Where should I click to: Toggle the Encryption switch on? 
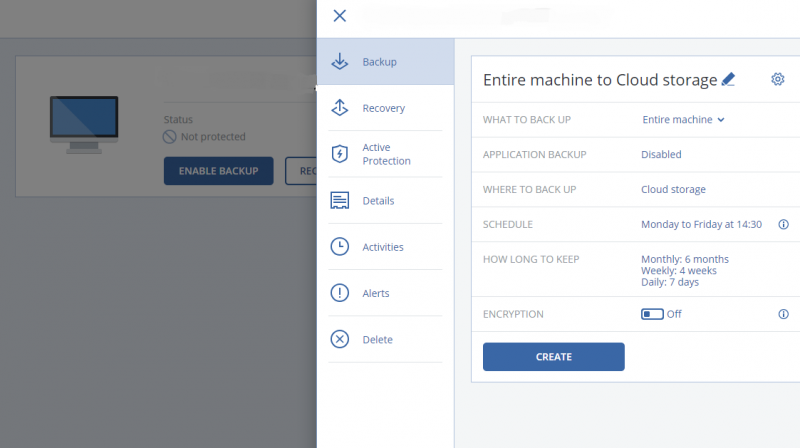tap(652, 314)
